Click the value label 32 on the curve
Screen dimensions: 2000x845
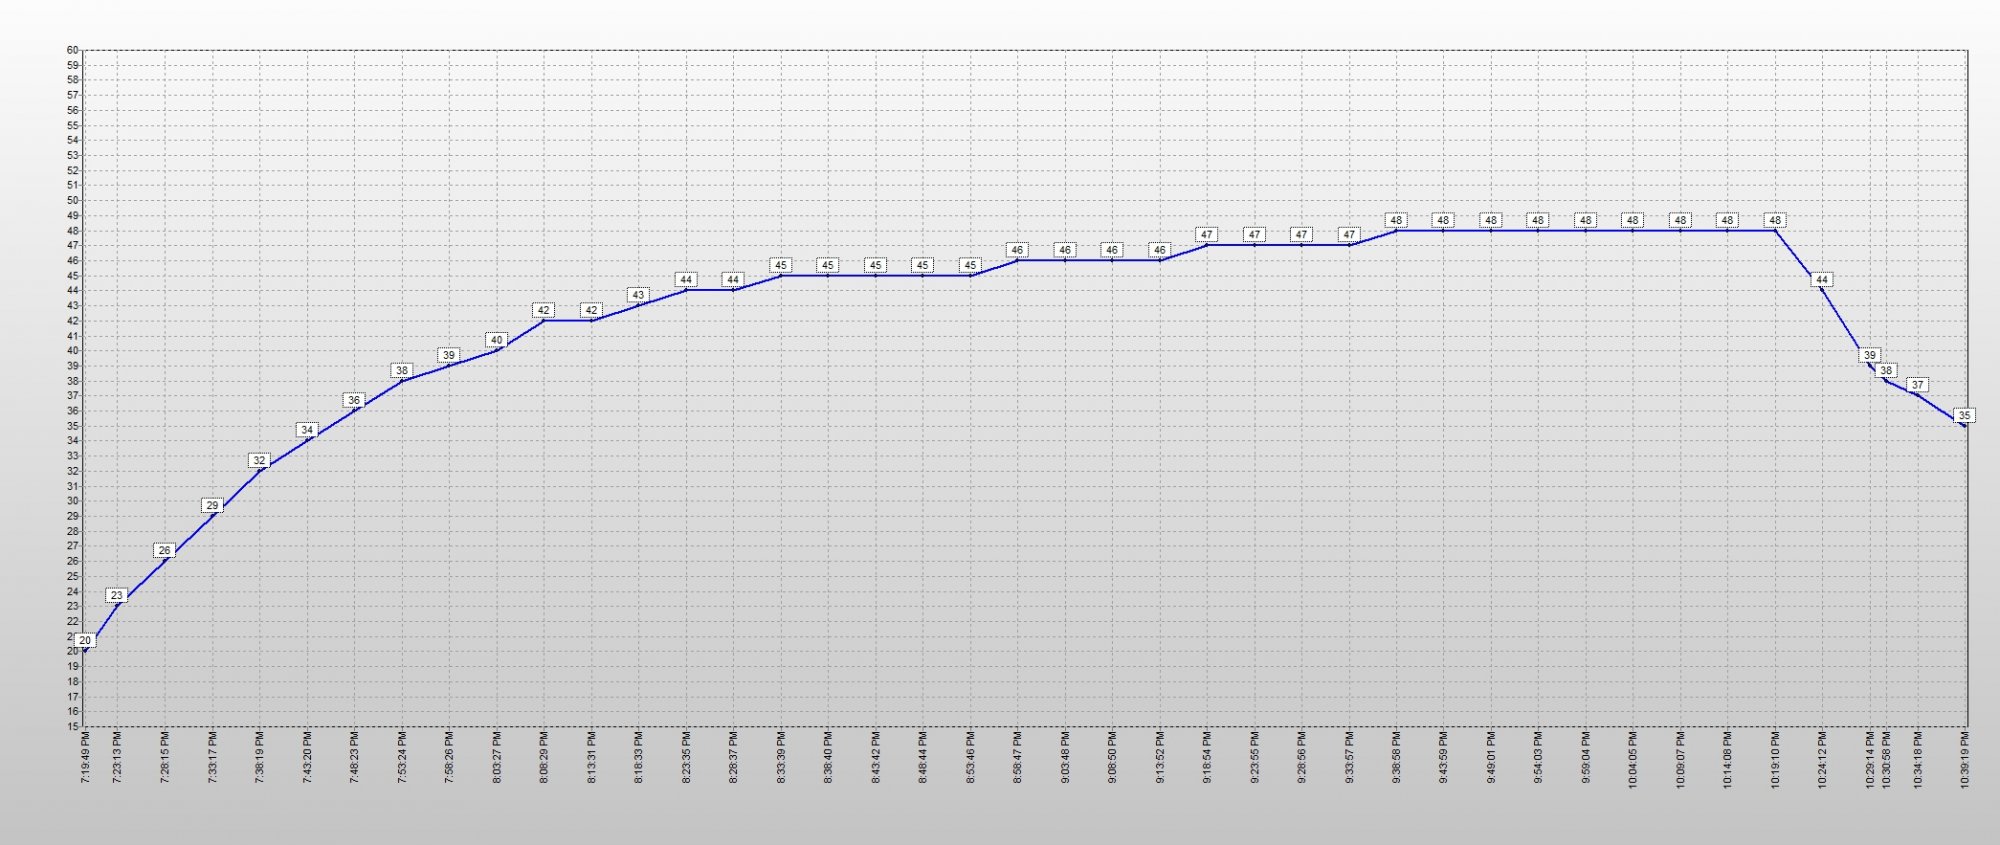click(x=259, y=460)
